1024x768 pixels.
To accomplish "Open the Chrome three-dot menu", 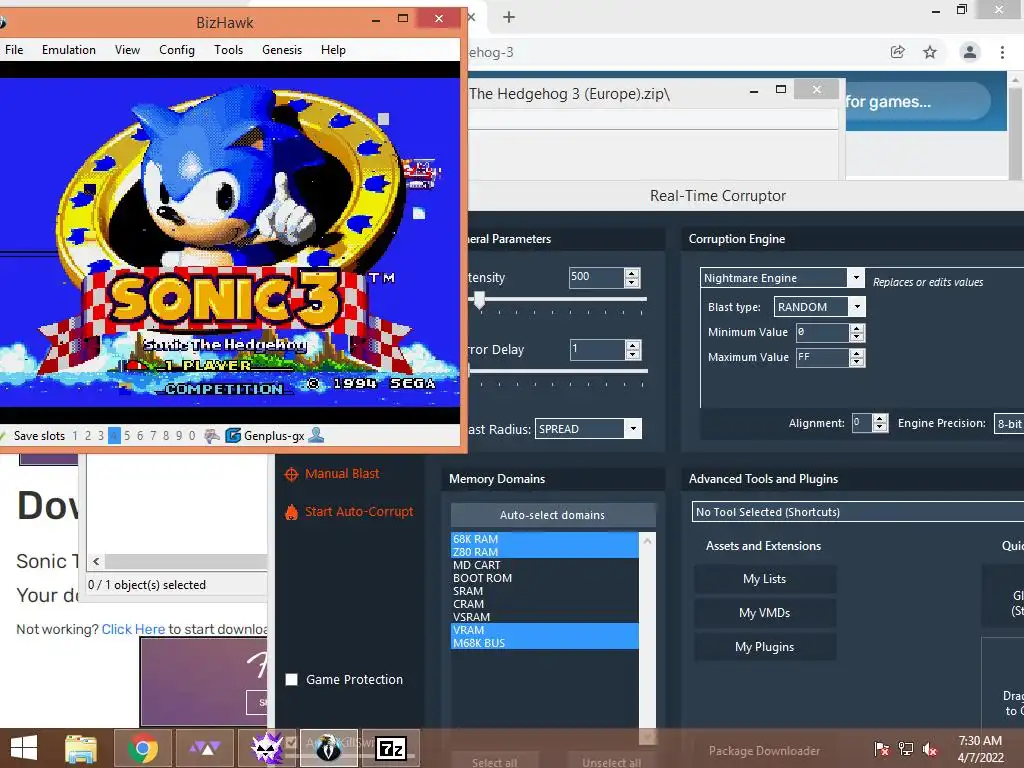I will coord(1002,52).
